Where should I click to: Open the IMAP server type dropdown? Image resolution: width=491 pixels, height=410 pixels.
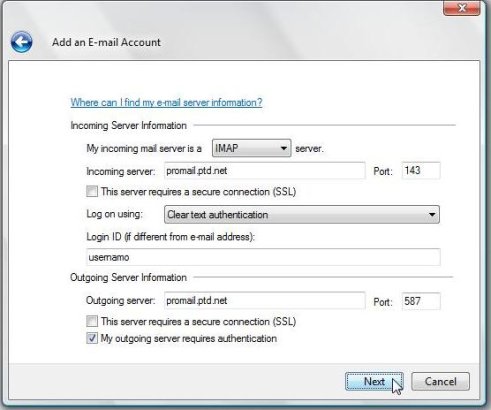(x=252, y=148)
